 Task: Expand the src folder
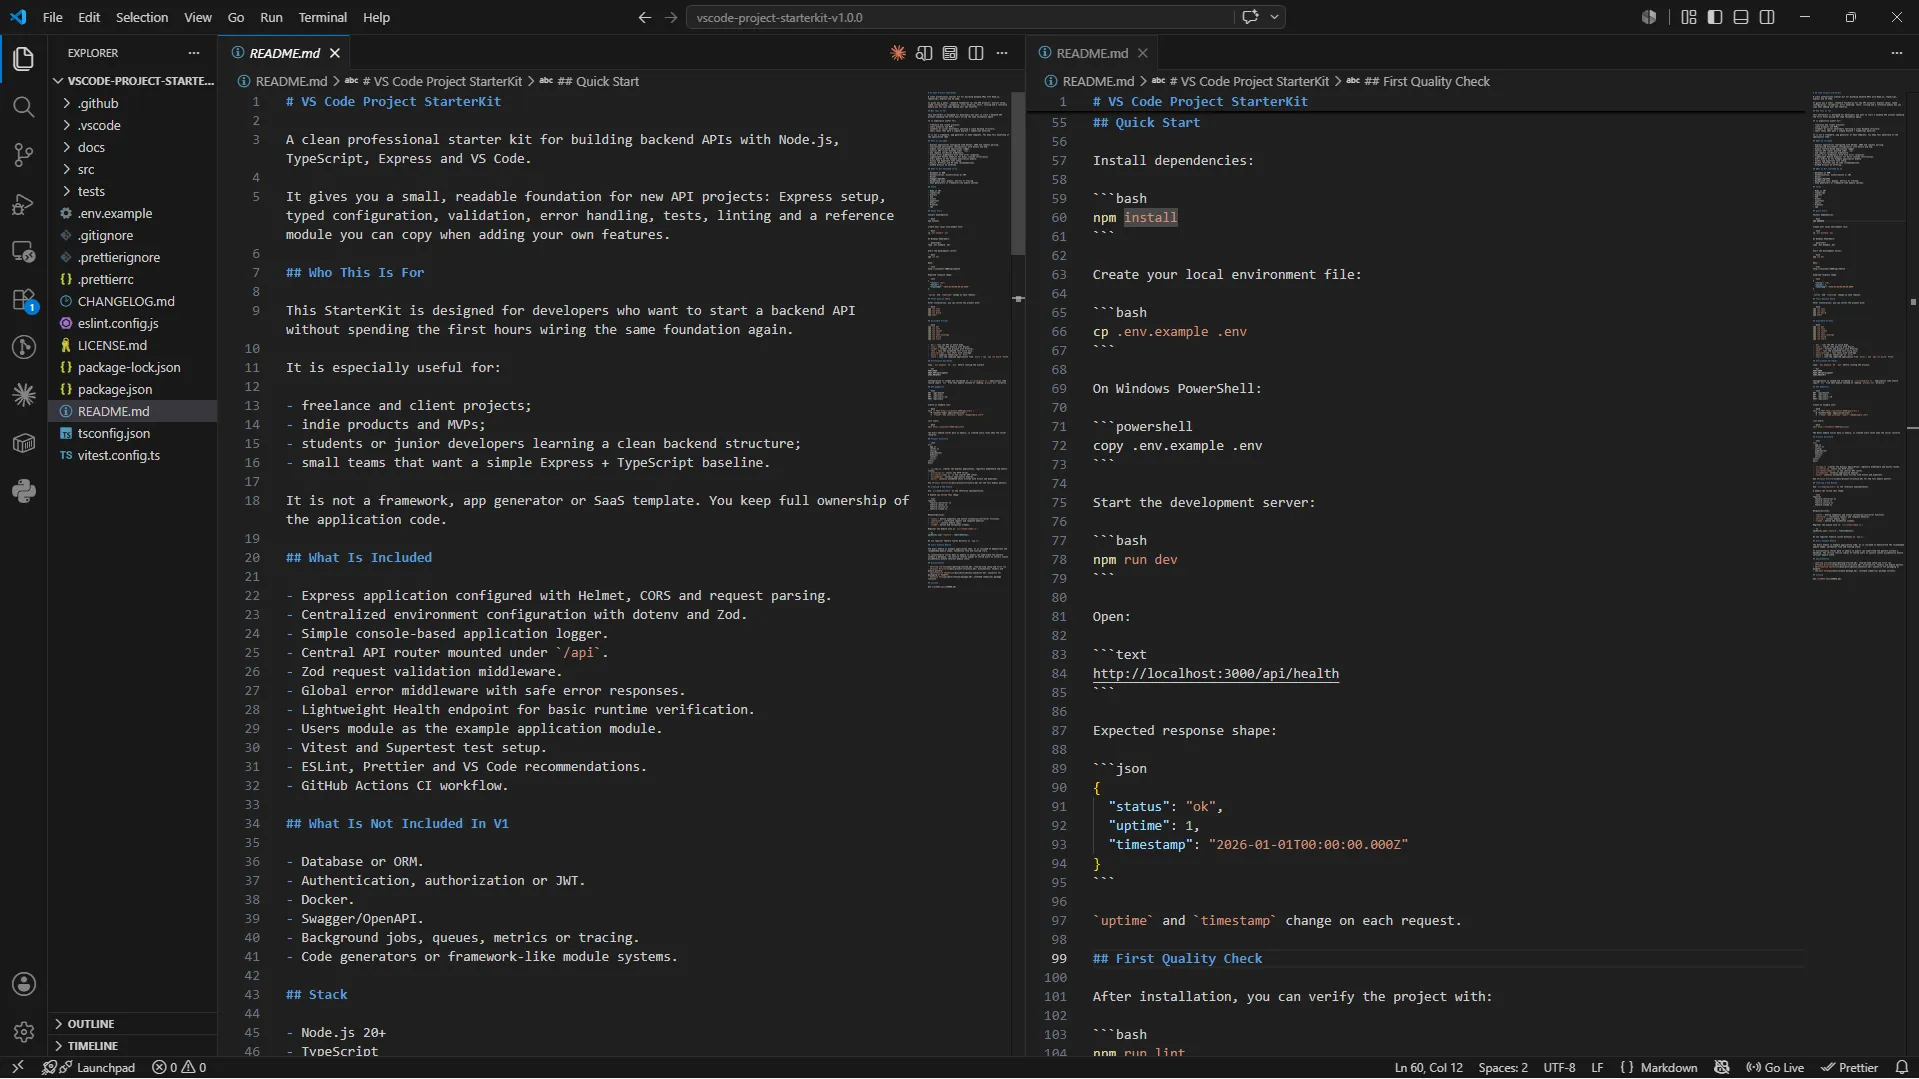click(x=133, y=169)
